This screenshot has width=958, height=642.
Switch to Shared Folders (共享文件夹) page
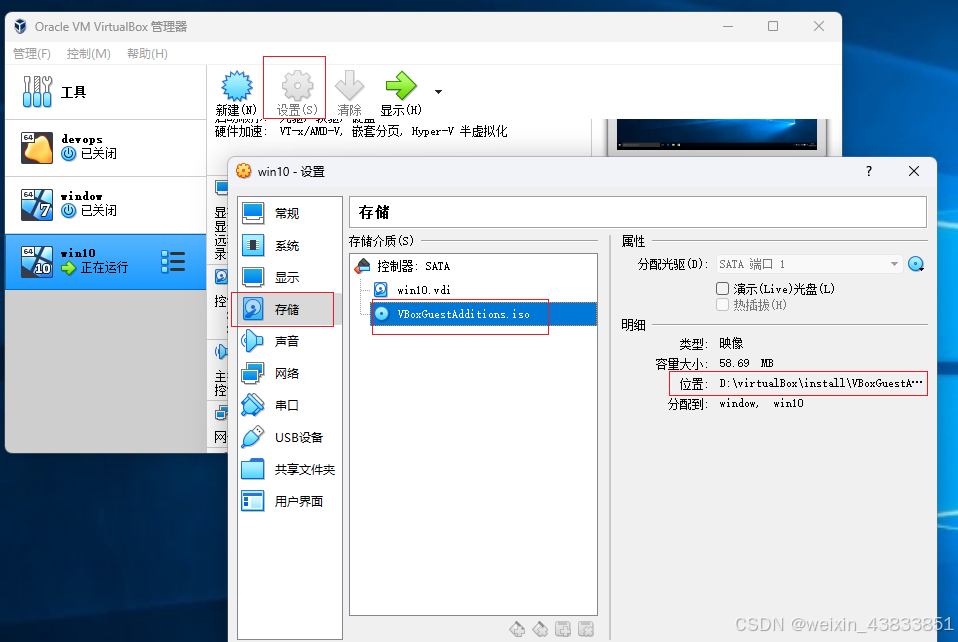click(288, 469)
